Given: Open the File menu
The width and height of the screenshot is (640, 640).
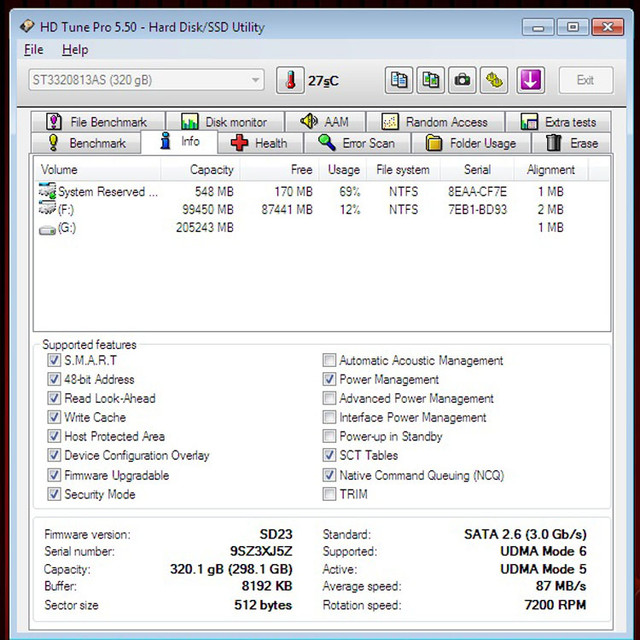Looking at the screenshot, I should click(x=33, y=50).
